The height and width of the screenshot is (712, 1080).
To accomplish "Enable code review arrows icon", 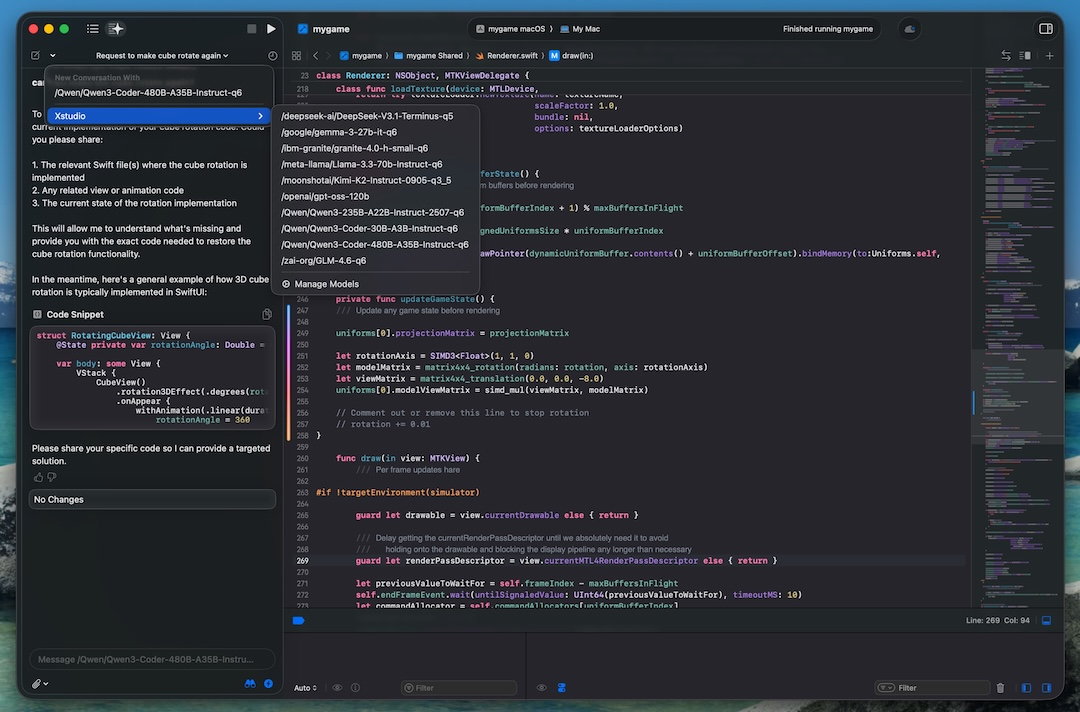I will (1006, 56).
